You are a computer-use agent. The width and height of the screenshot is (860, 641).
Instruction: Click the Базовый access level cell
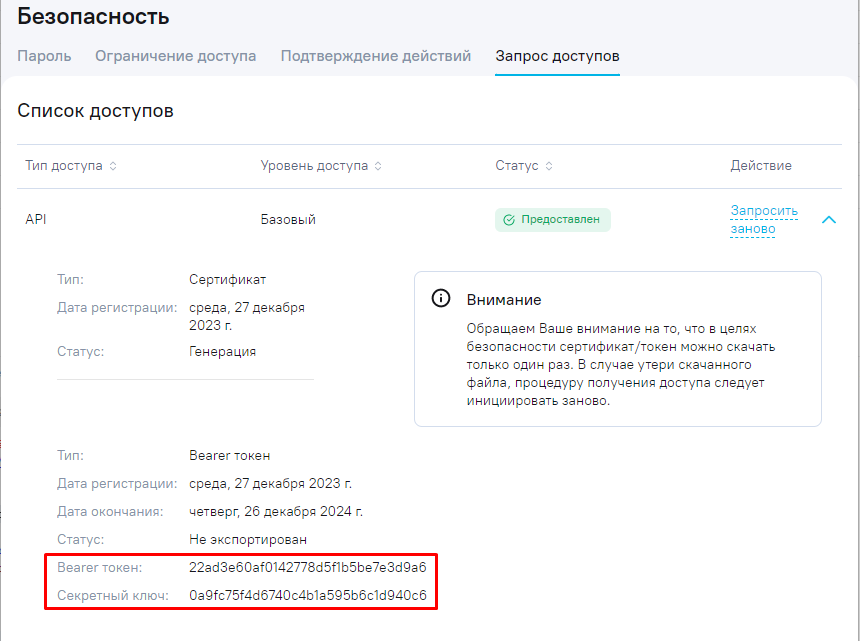(x=288, y=219)
